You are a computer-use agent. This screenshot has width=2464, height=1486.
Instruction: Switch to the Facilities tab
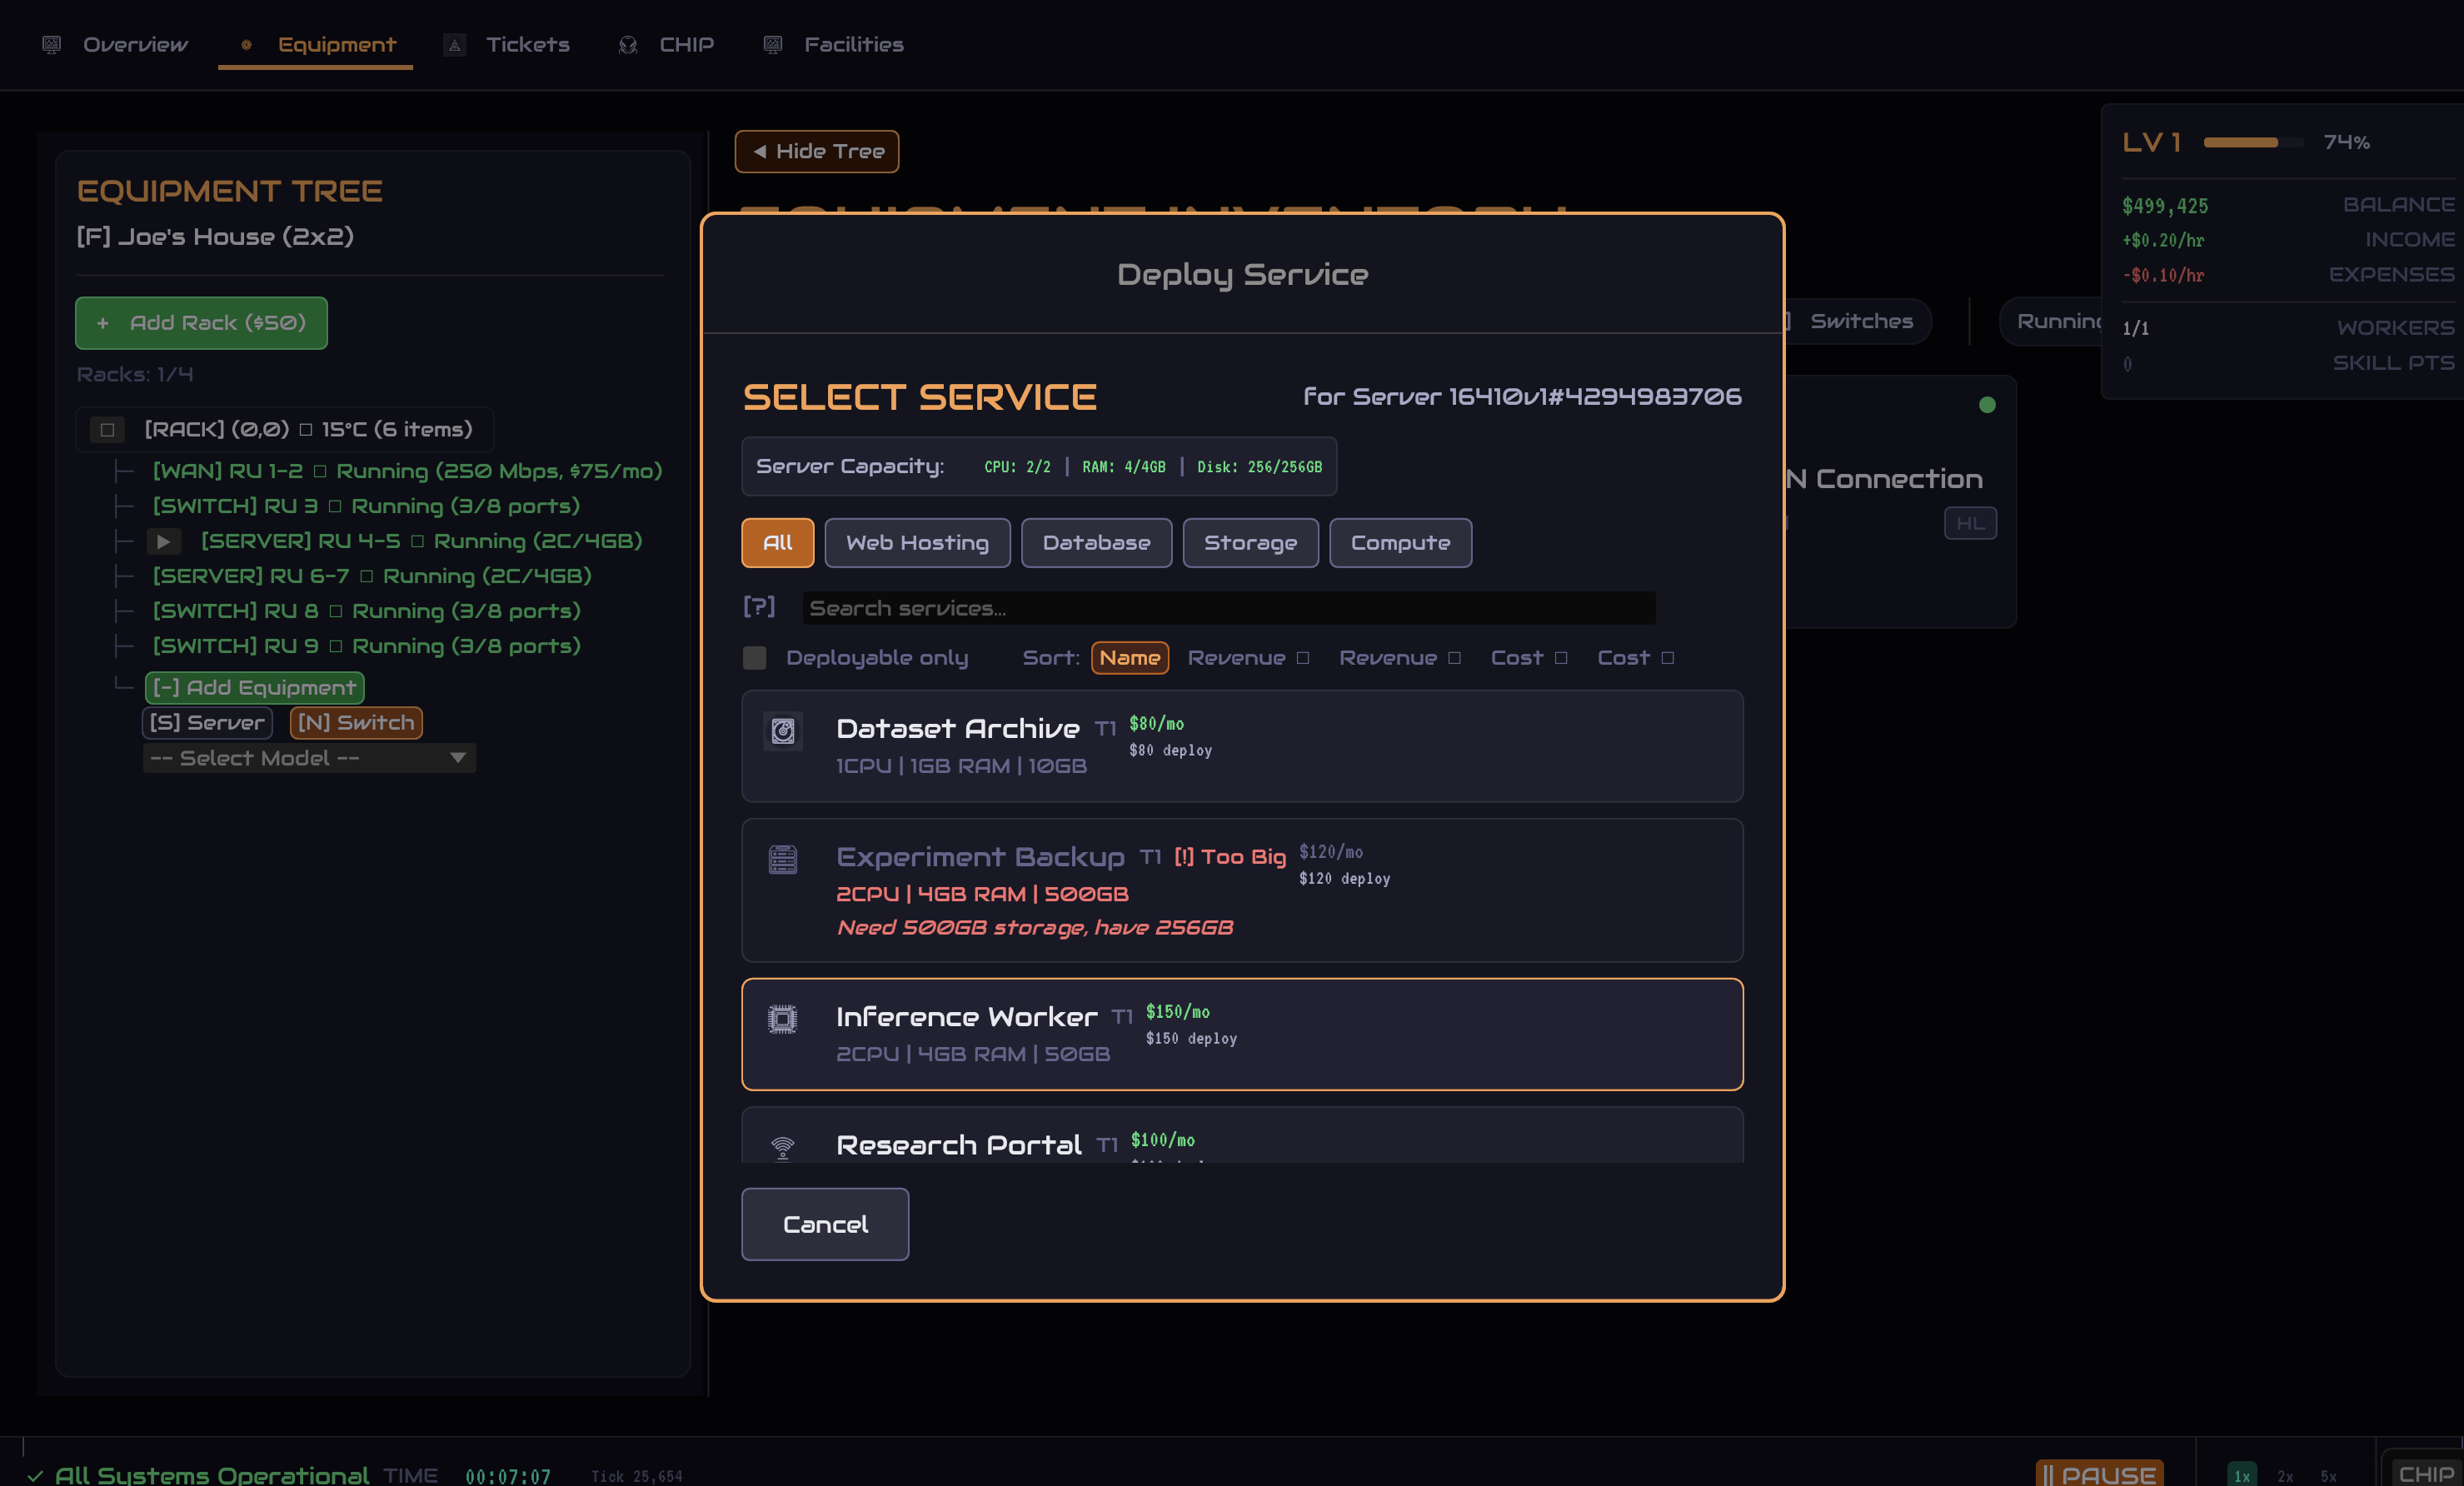coord(853,44)
